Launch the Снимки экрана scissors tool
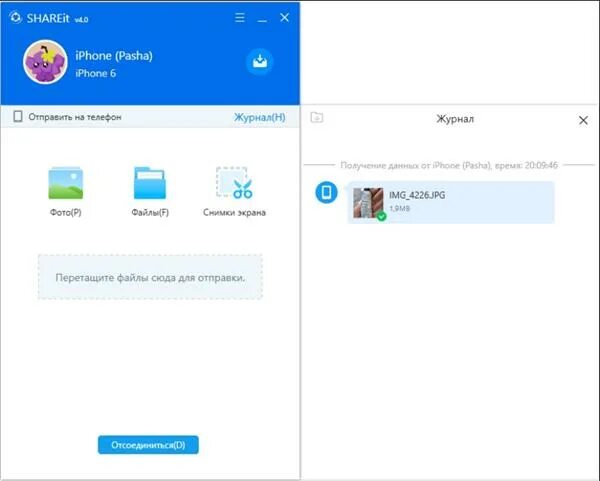Screen dimensions: 600x481 (234, 183)
